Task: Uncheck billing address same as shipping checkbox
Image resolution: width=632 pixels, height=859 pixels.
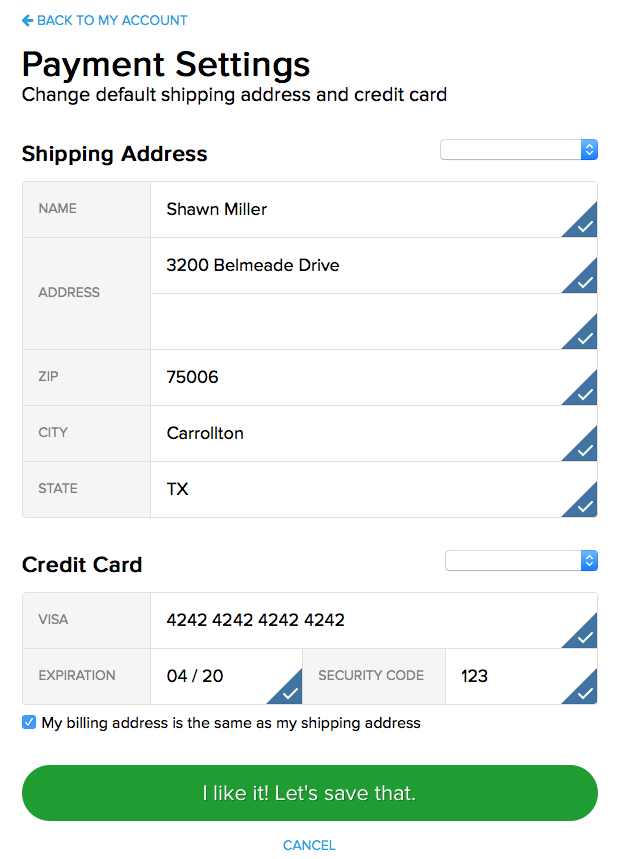Action: (x=29, y=722)
